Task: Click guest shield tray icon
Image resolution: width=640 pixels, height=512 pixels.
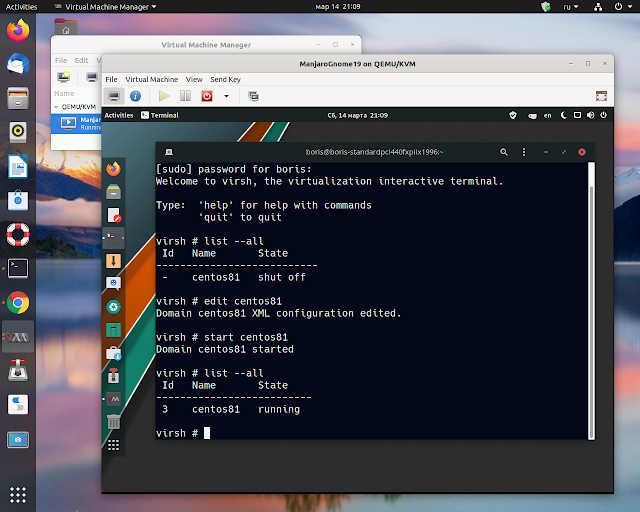Action: tap(513, 116)
